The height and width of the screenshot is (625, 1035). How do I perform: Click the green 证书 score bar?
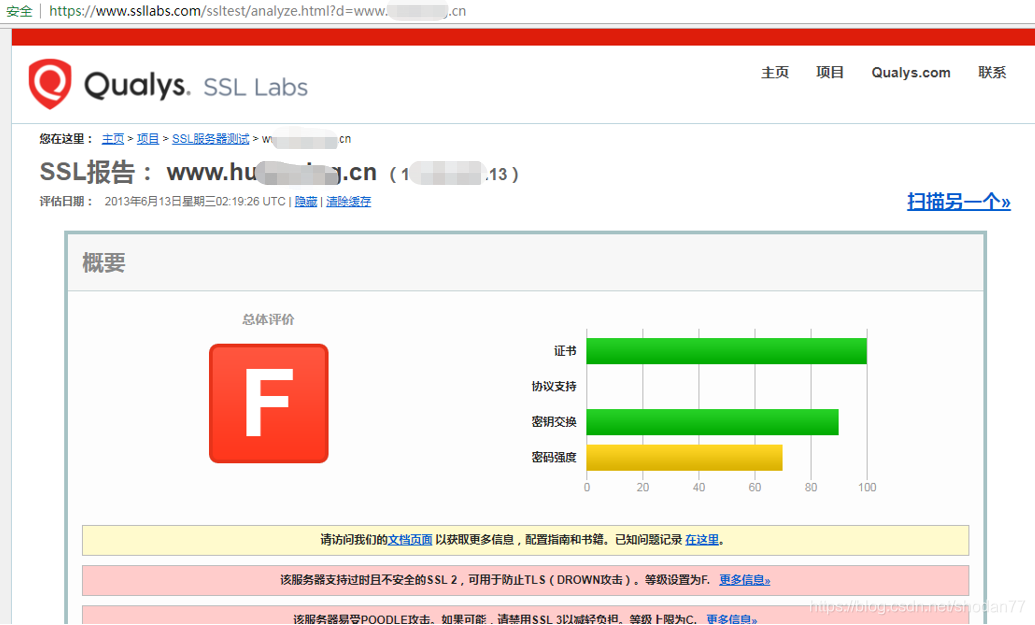click(727, 351)
